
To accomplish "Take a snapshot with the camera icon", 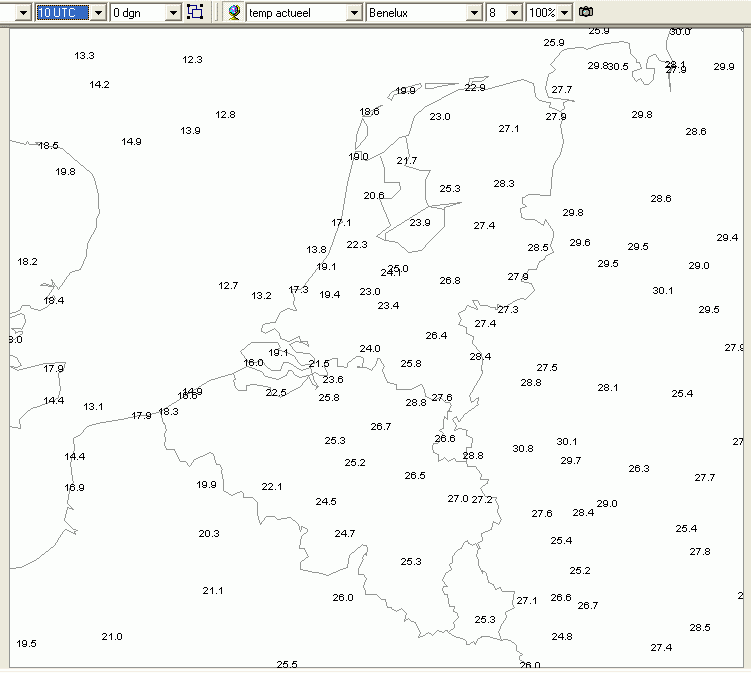I will (x=586, y=12).
